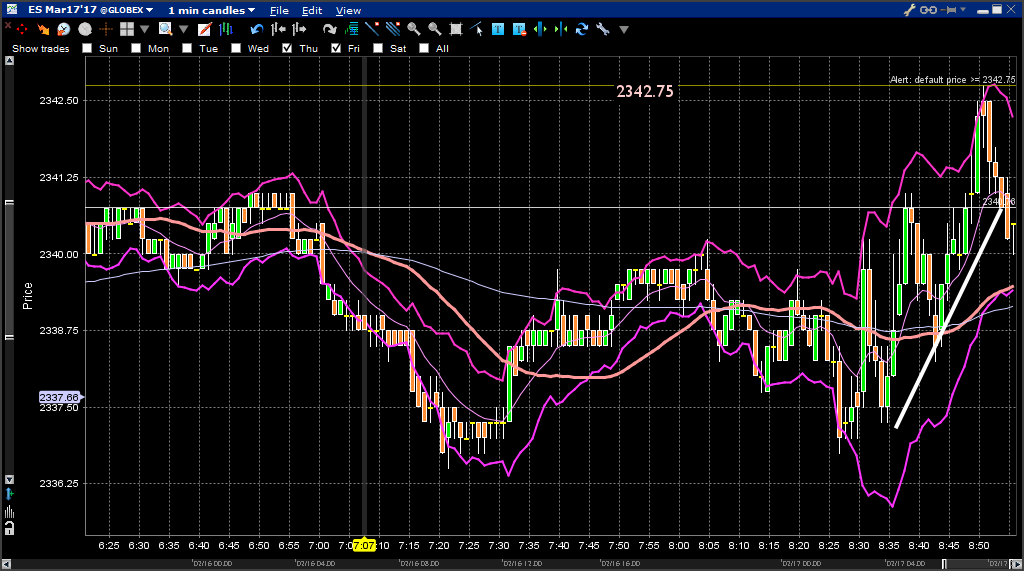Open the dropdown next to grid layout icon

pos(144,29)
